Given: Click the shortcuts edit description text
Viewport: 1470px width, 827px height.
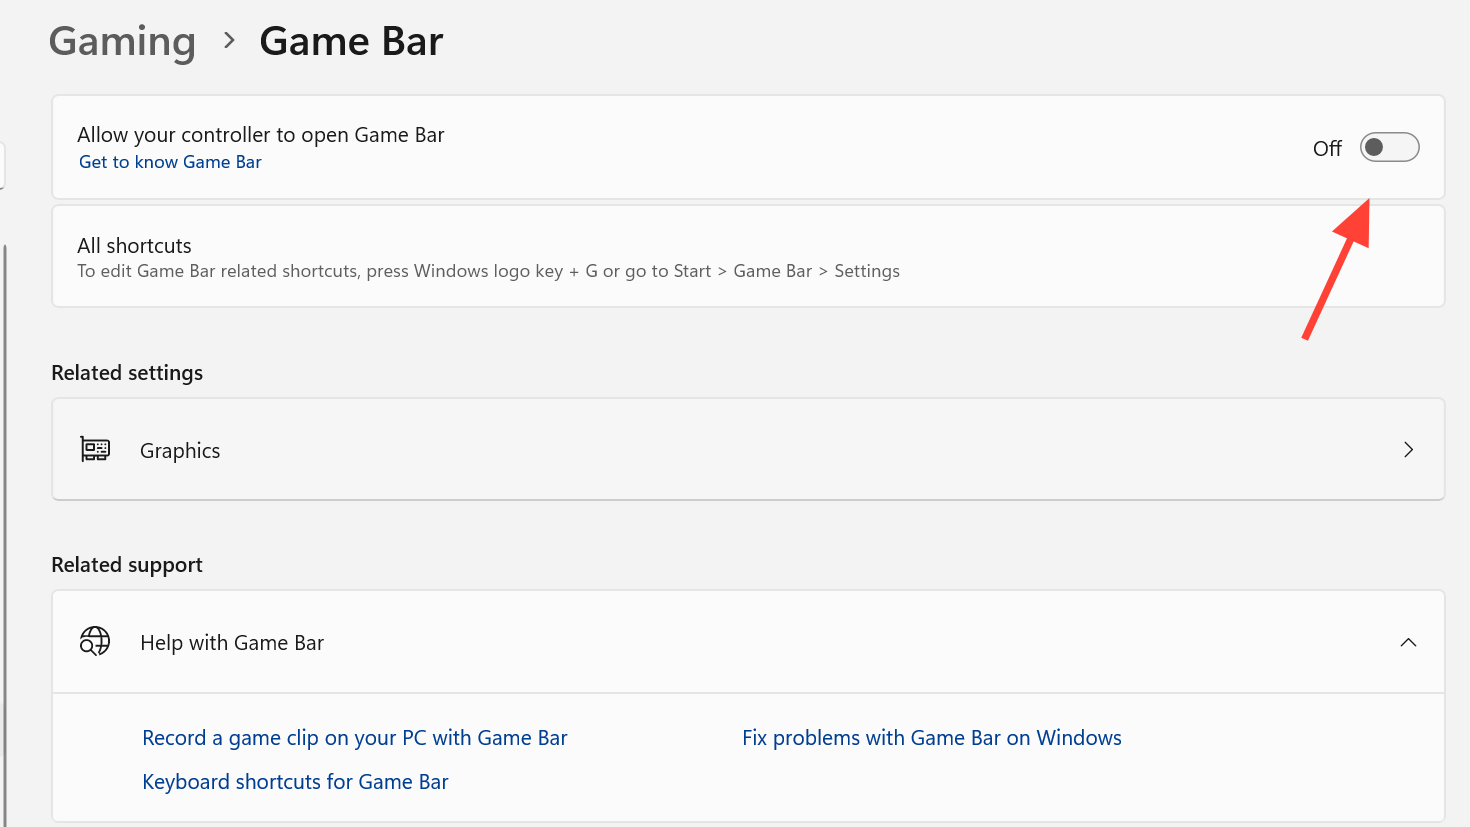Looking at the screenshot, I should (488, 271).
